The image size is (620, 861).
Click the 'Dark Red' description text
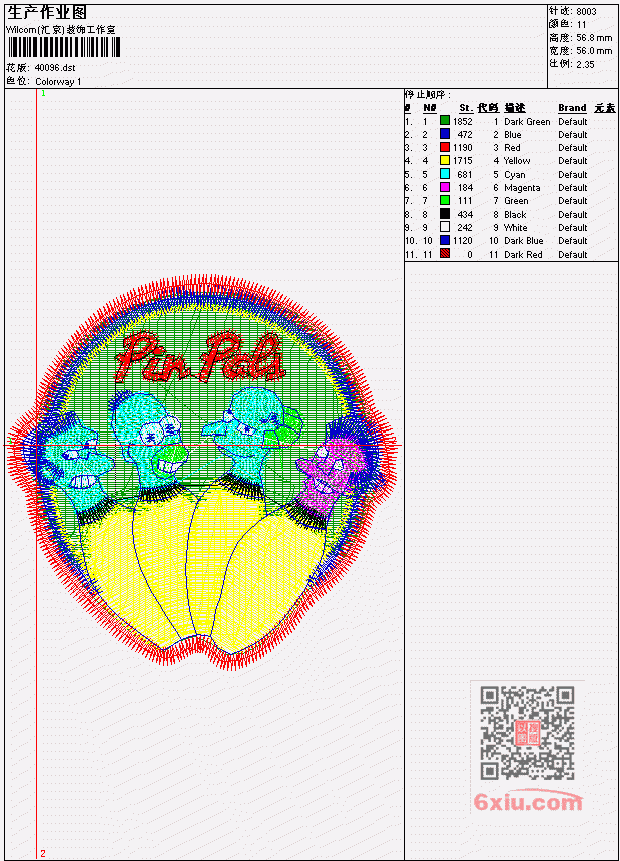click(523, 255)
